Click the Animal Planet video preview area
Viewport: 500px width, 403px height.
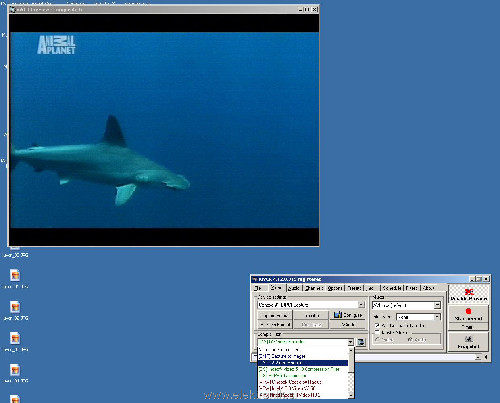click(x=164, y=130)
